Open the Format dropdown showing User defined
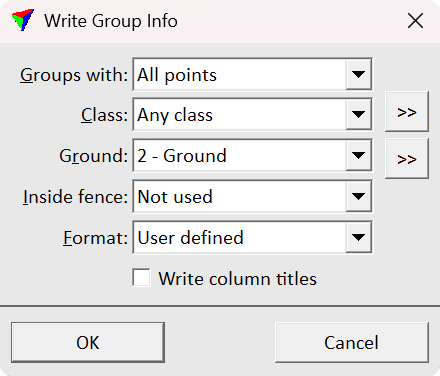The image size is (440, 376). (252, 237)
